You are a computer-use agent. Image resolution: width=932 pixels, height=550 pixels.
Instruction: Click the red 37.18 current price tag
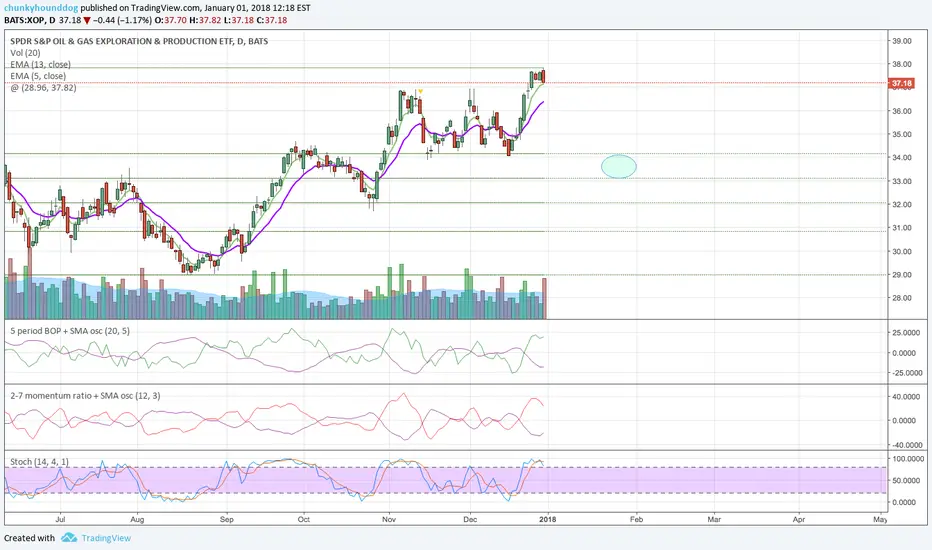(x=902, y=83)
